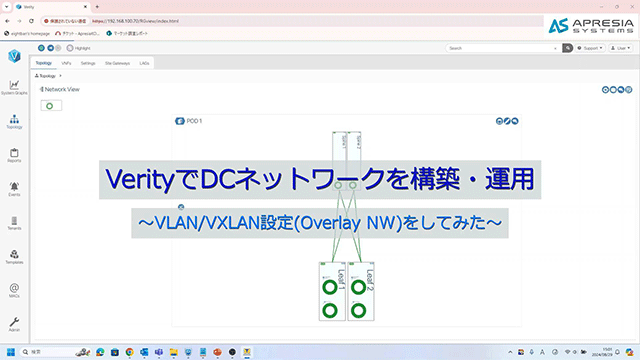
Task: Click third Network View toolbar icon
Action: (621, 90)
